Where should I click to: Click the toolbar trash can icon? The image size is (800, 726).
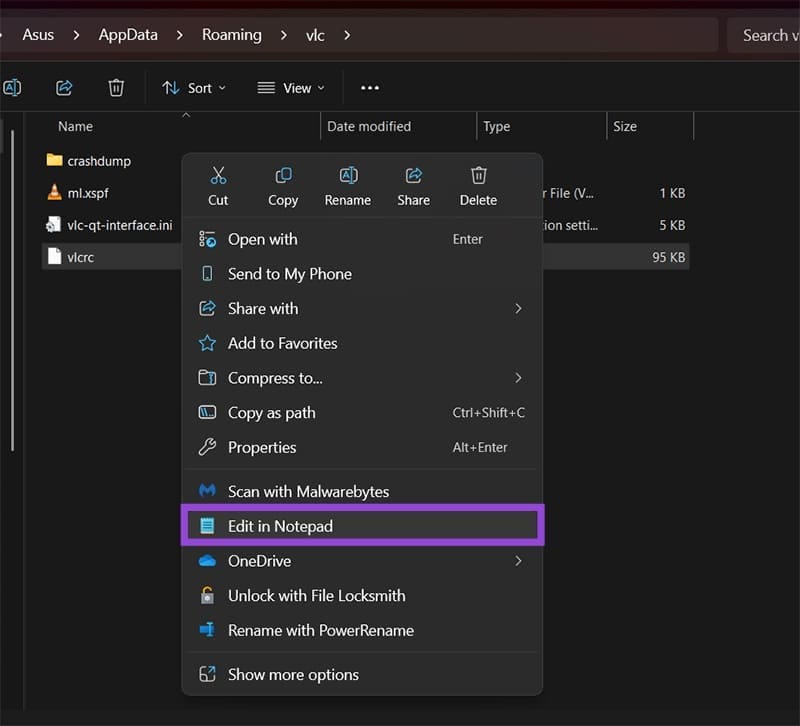point(116,88)
